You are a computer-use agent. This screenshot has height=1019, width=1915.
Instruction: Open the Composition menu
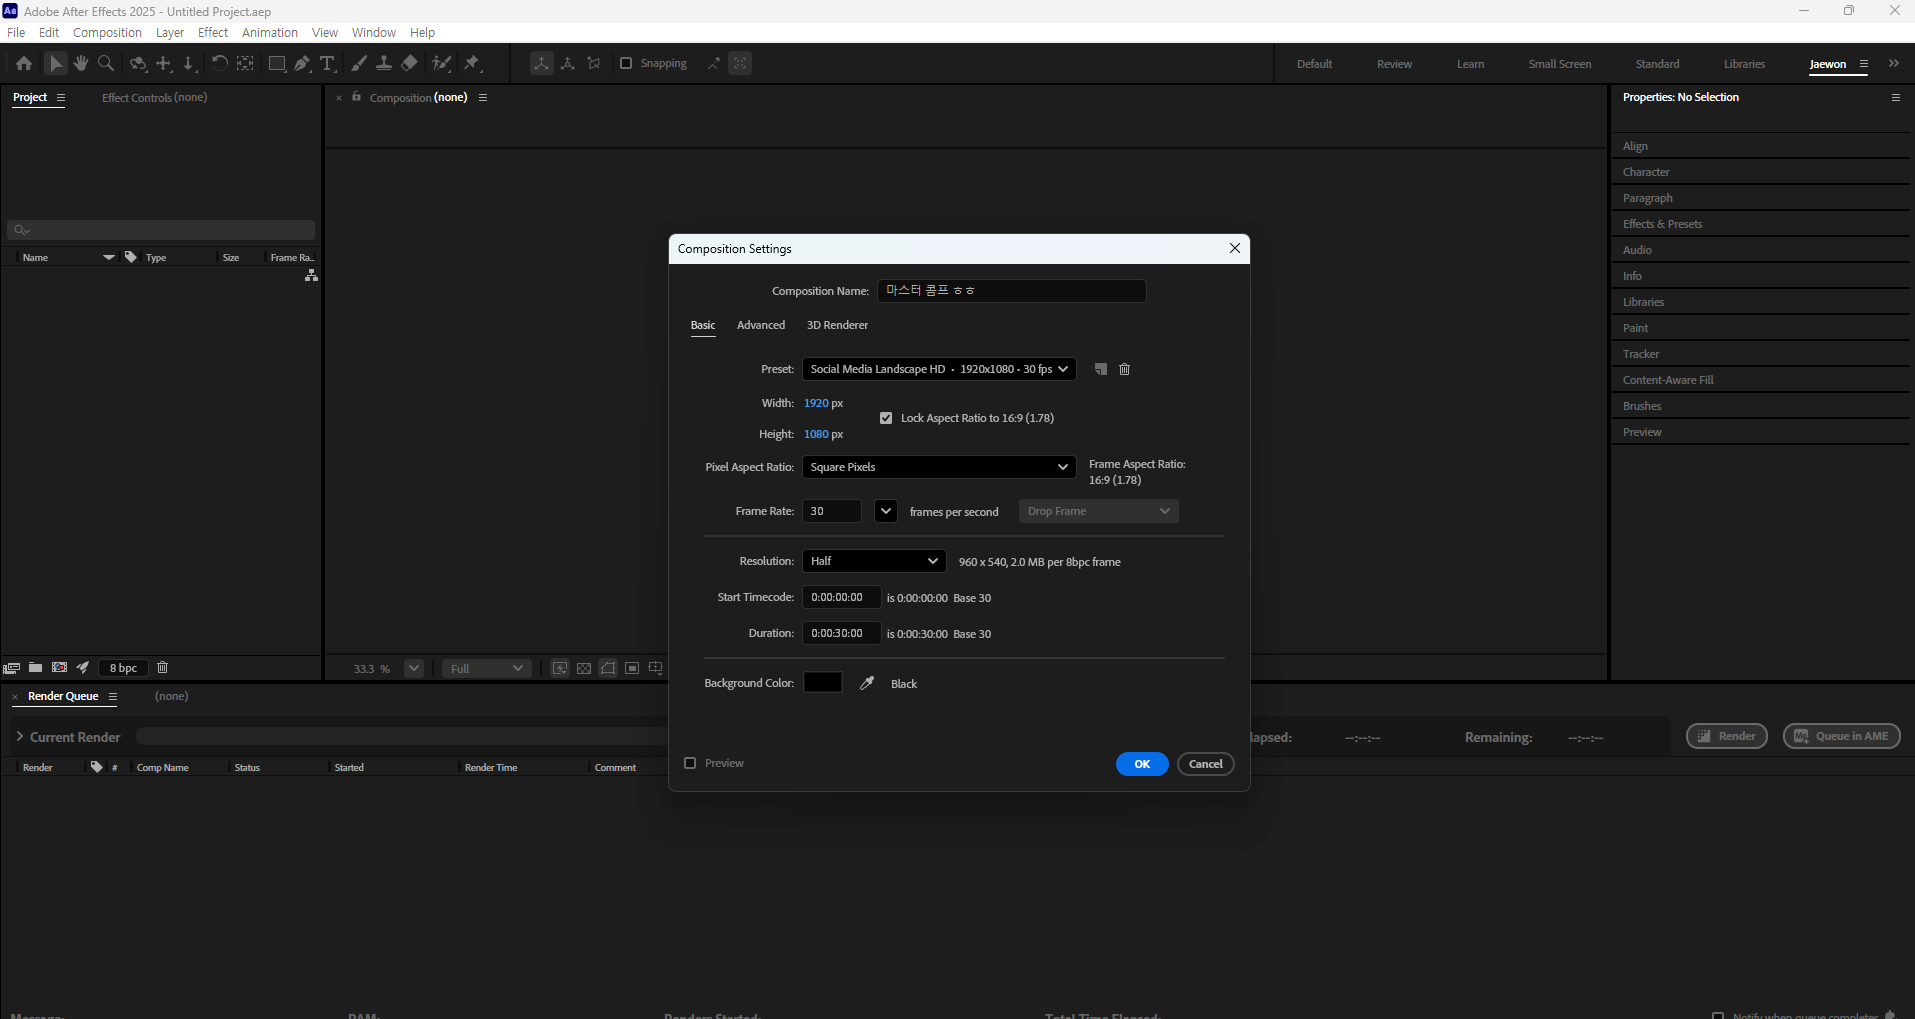107,32
